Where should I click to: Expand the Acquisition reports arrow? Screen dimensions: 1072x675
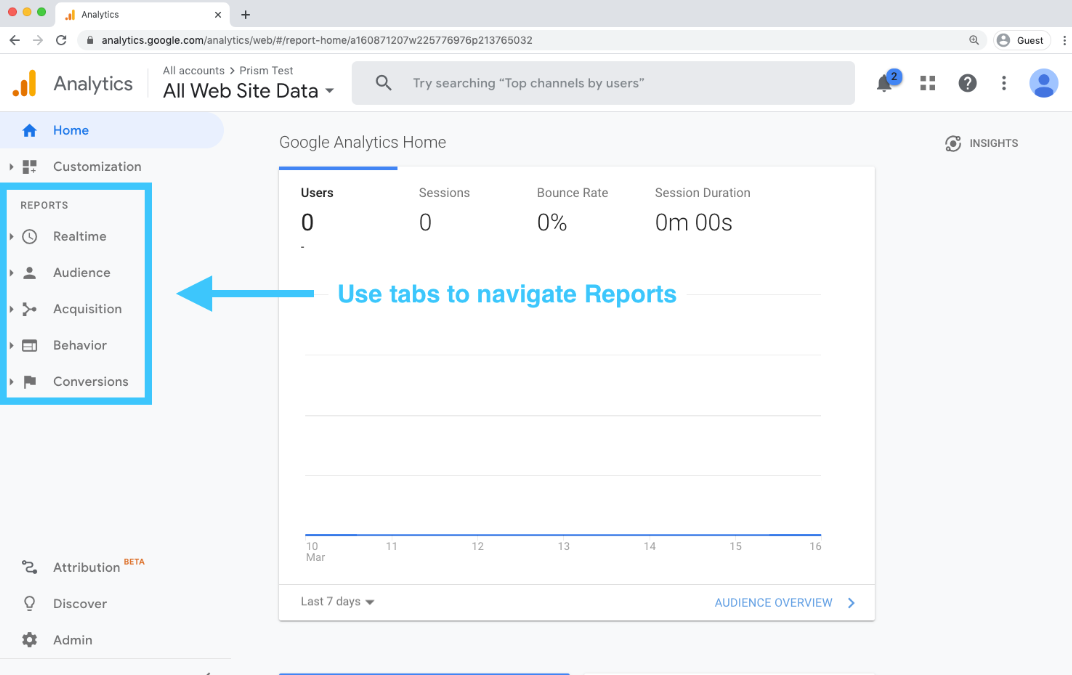tap(11, 309)
